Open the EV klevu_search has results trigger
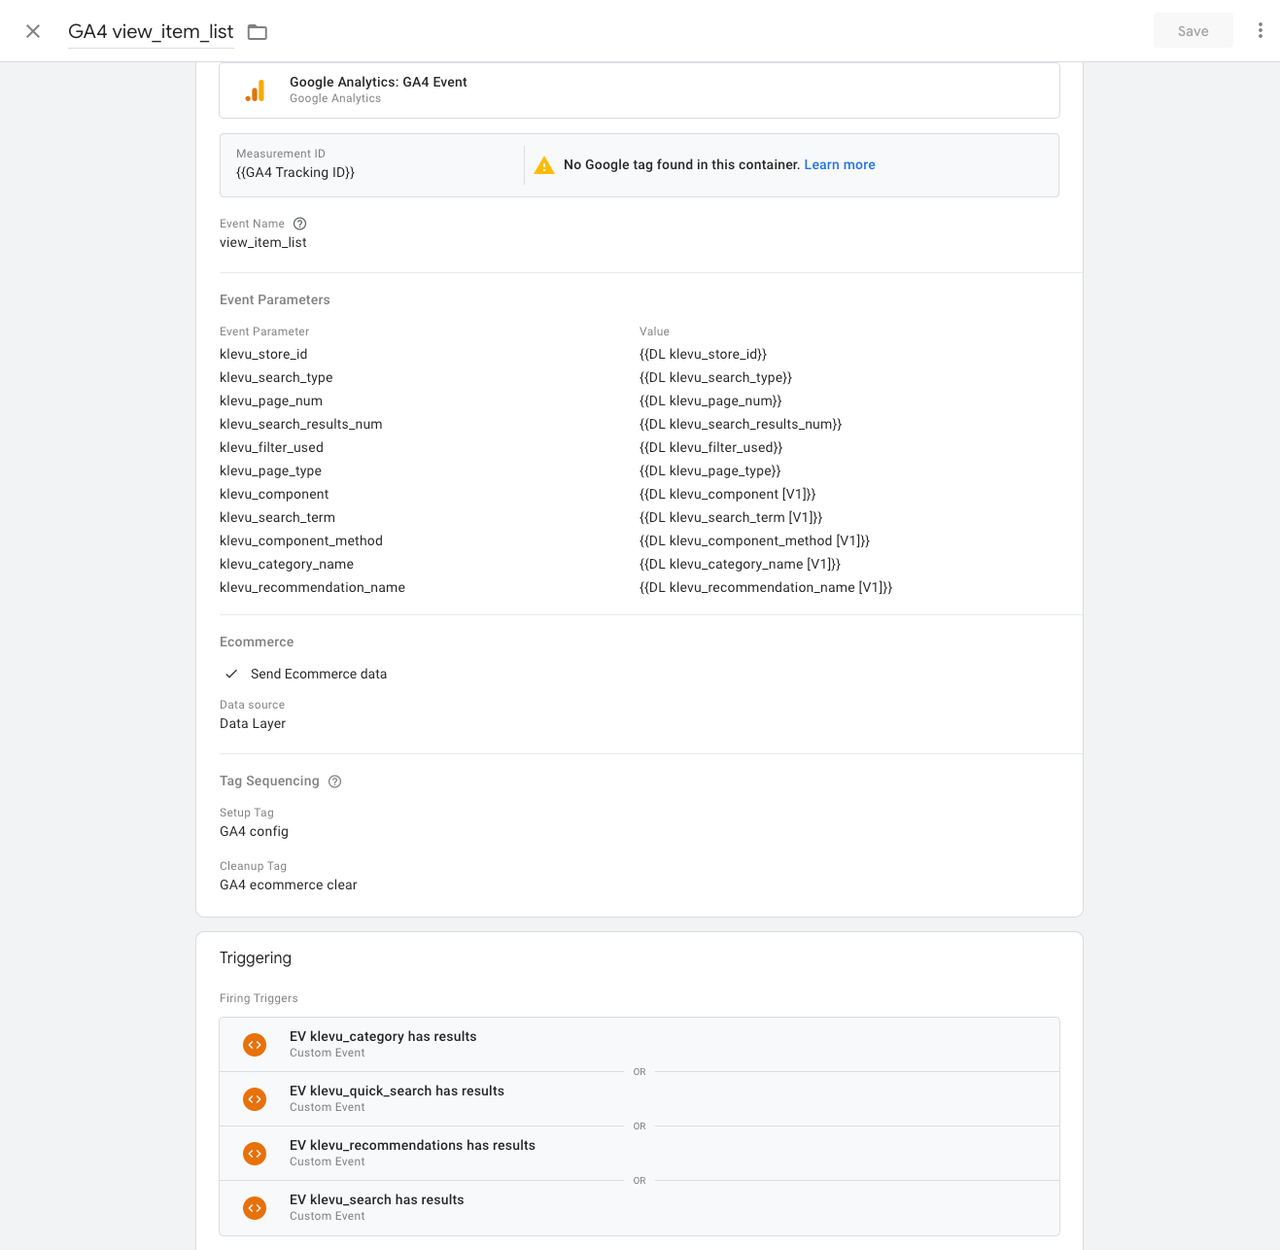 tap(639, 1208)
